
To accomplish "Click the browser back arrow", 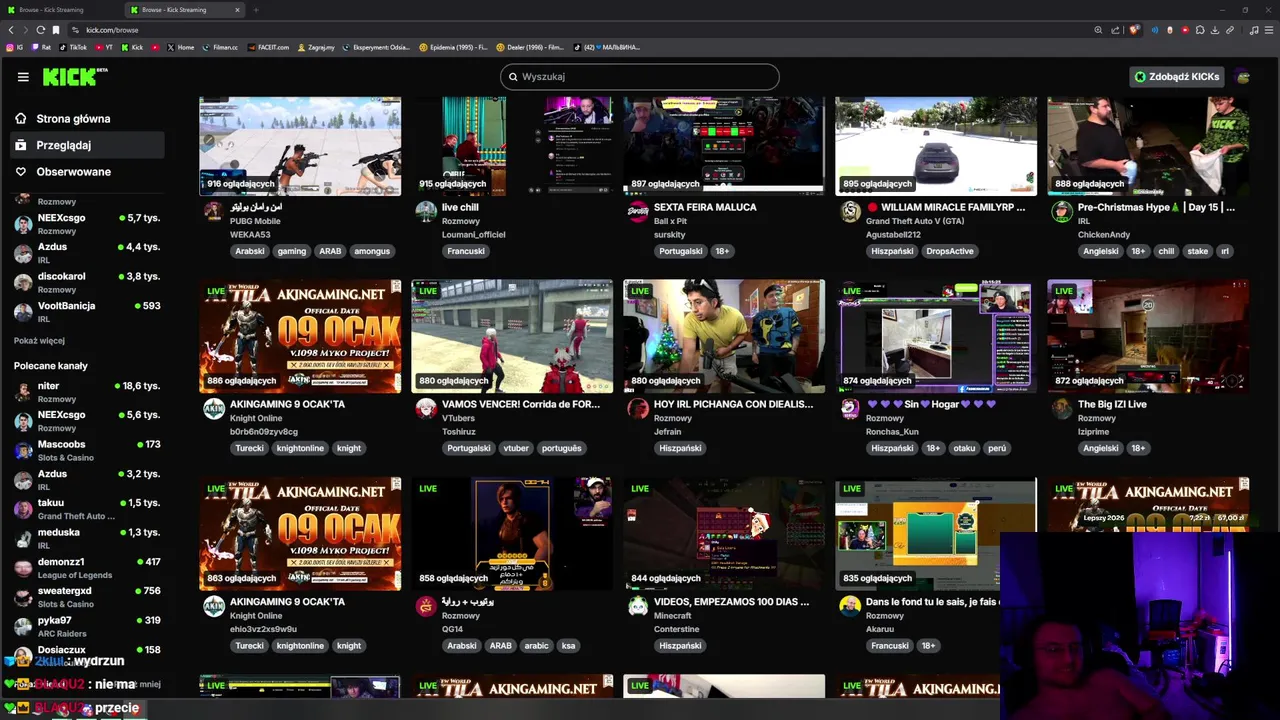I will click(11, 30).
